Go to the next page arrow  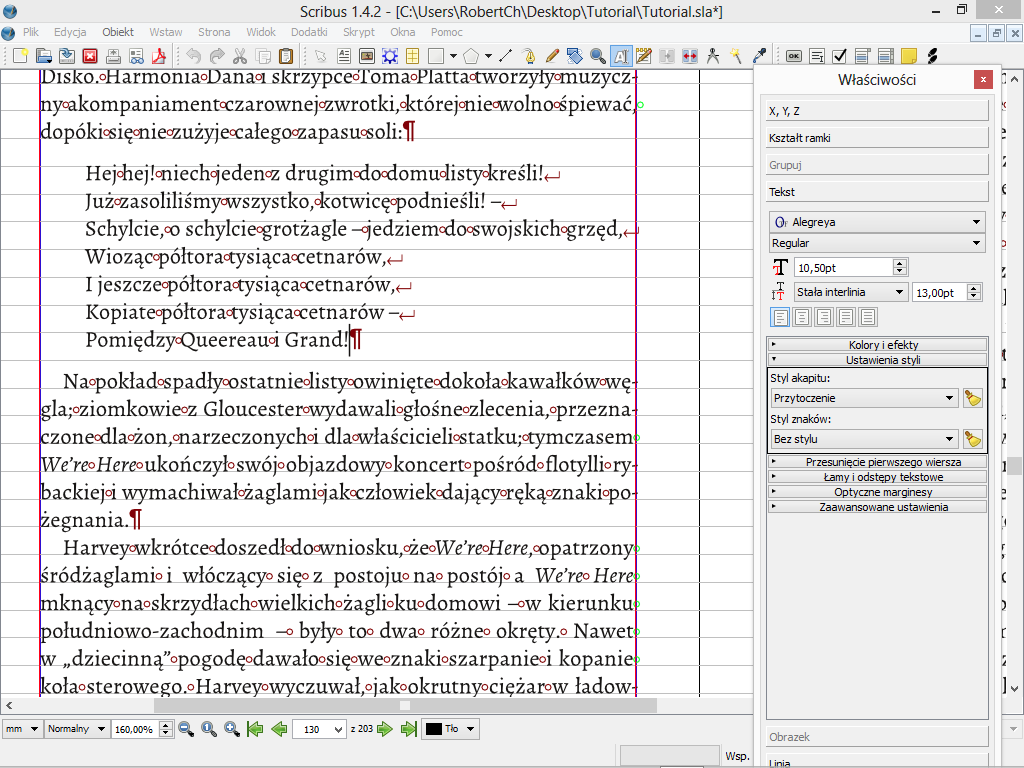click(386, 729)
